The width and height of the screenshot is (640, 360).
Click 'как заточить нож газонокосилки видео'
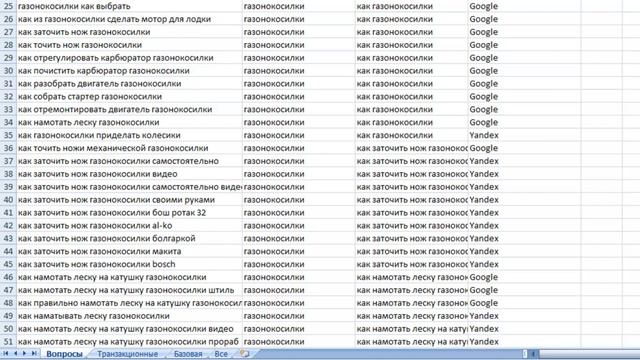(x=129, y=174)
